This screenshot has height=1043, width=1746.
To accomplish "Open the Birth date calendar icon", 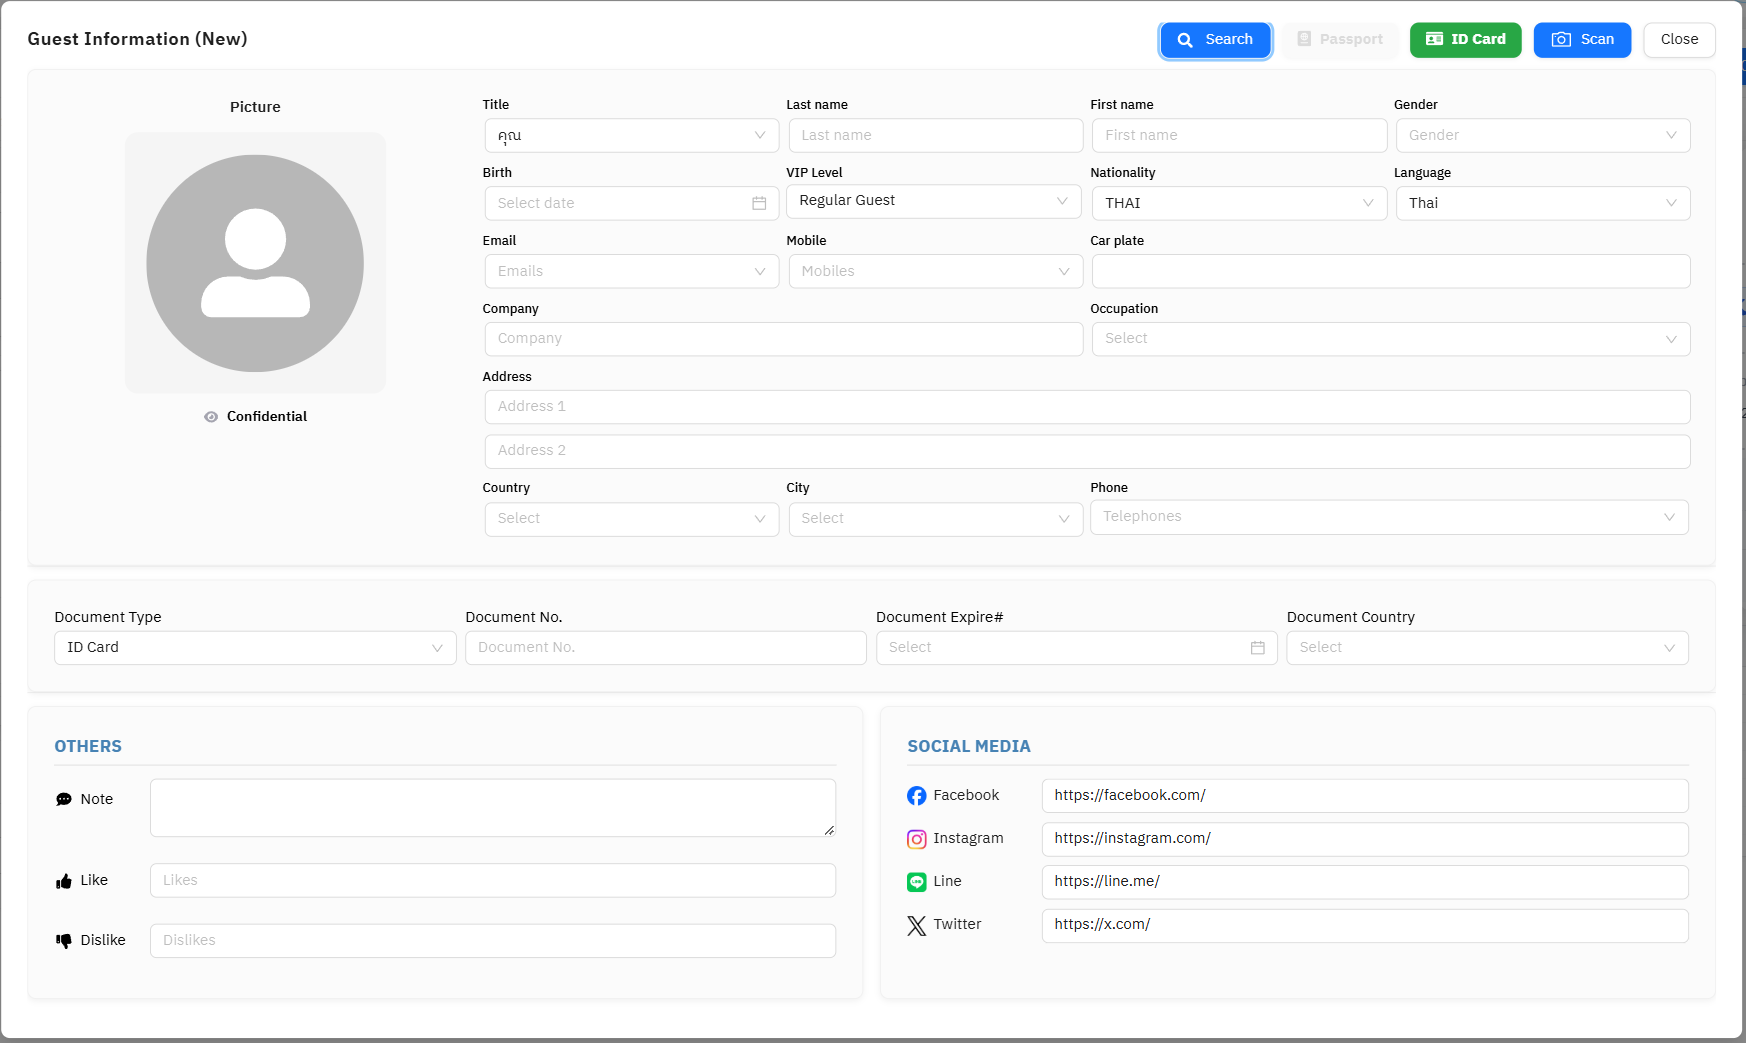I will (759, 204).
